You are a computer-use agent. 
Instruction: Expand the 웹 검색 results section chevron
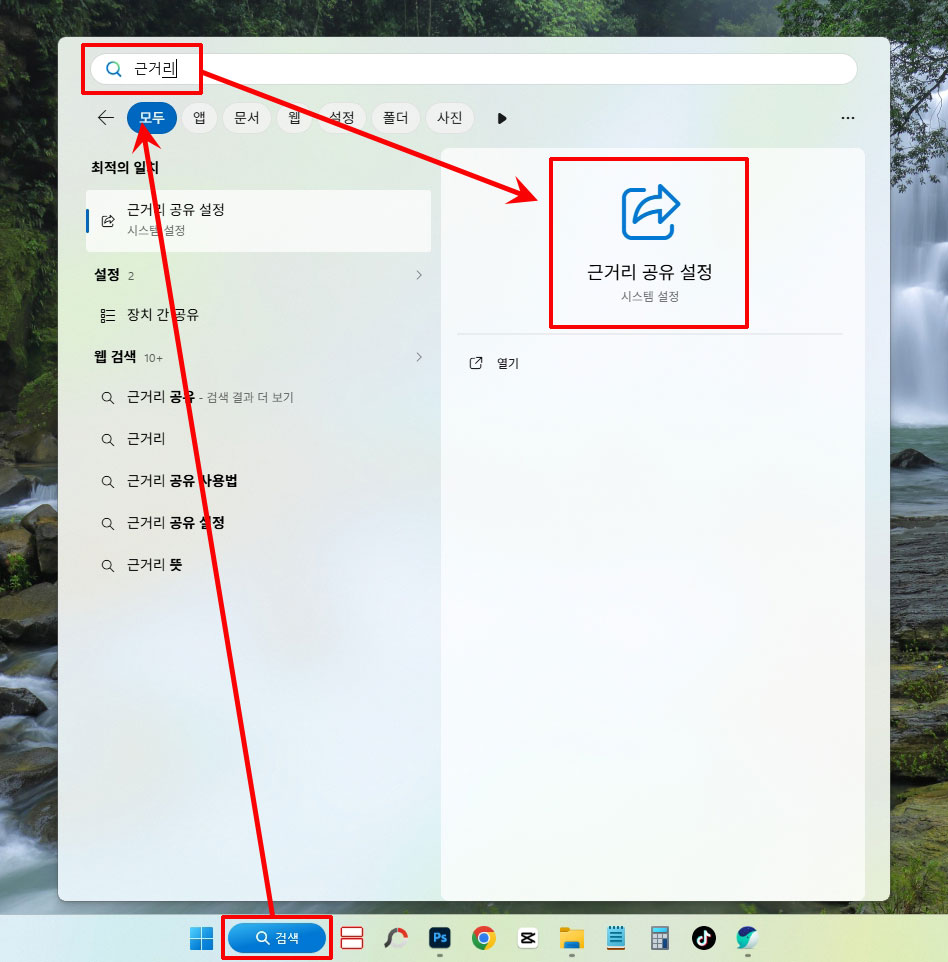click(x=419, y=357)
